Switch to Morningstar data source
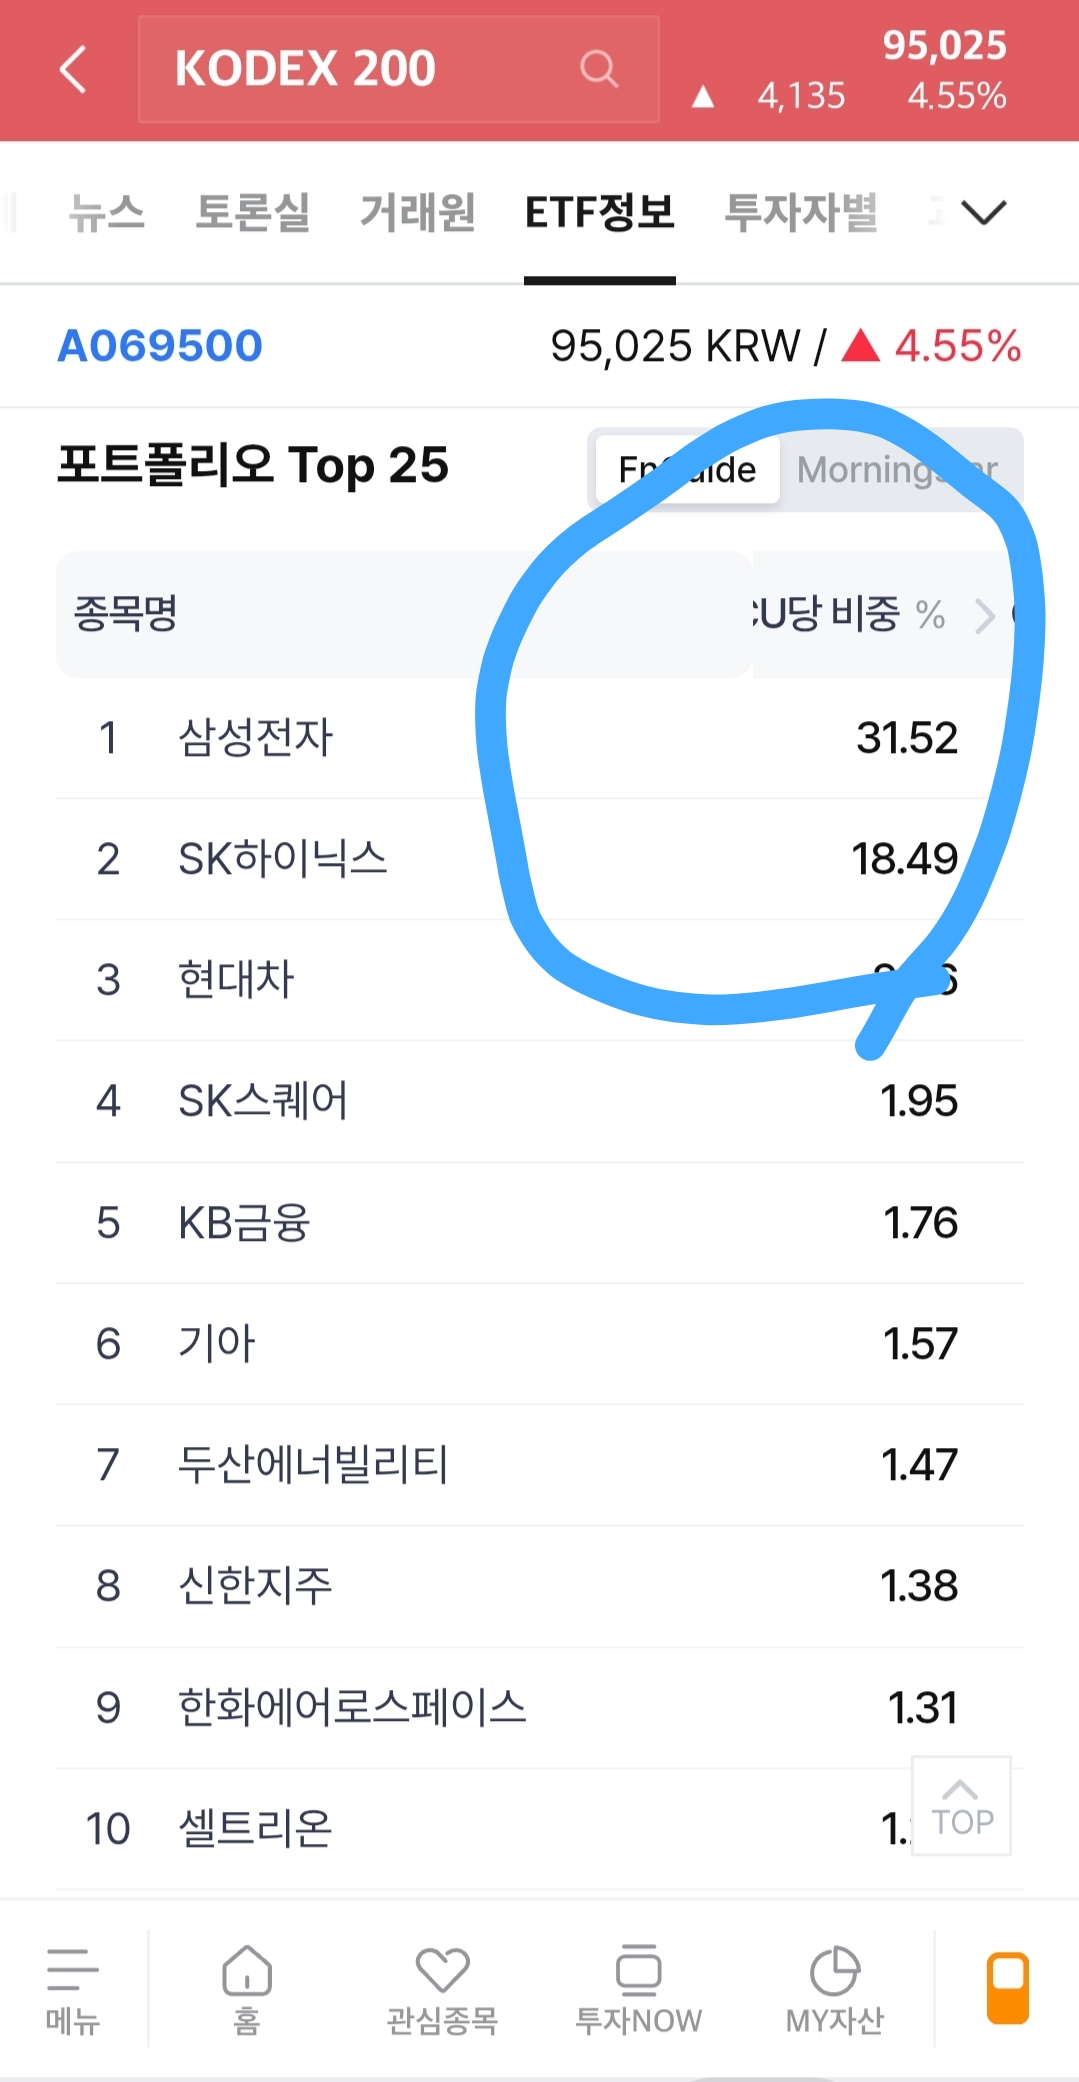The width and height of the screenshot is (1079, 2082). (897, 469)
